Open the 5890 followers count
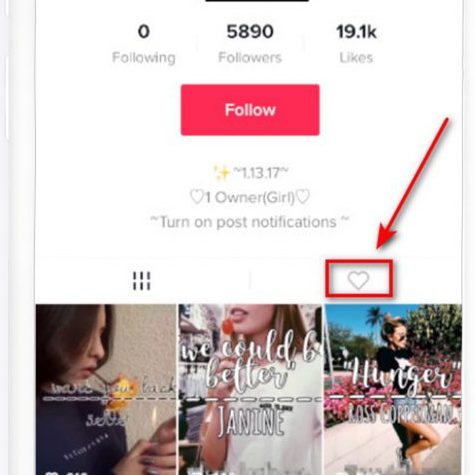 pyautogui.click(x=250, y=32)
